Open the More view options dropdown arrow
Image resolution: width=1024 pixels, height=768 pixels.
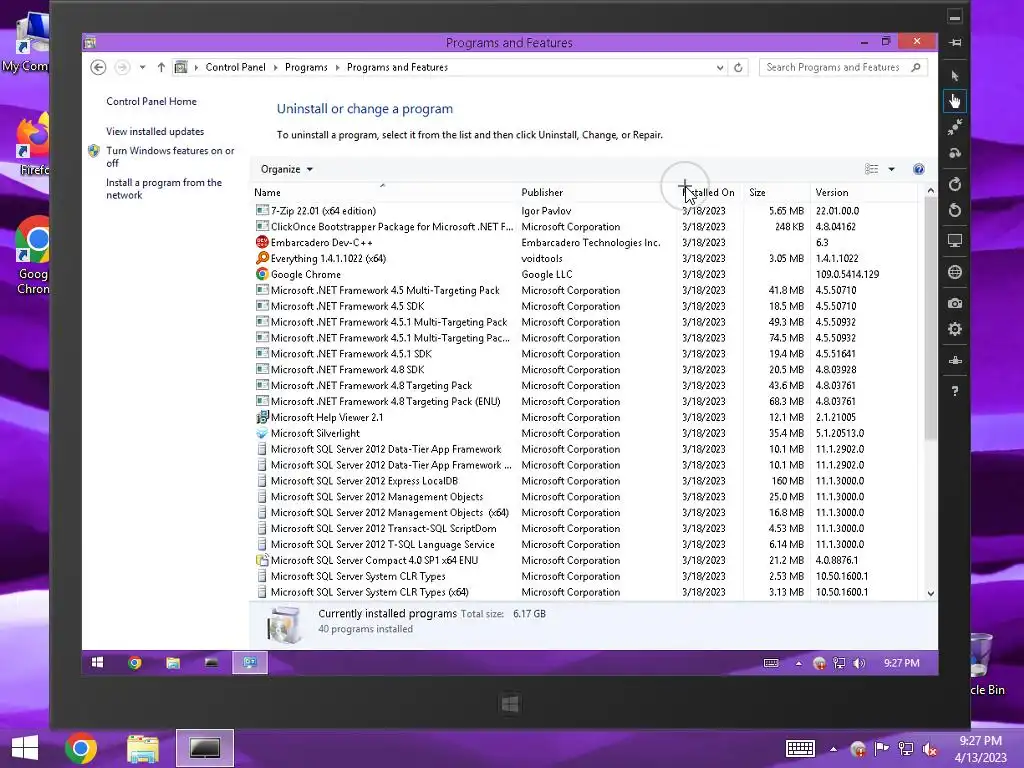coord(891,169)
